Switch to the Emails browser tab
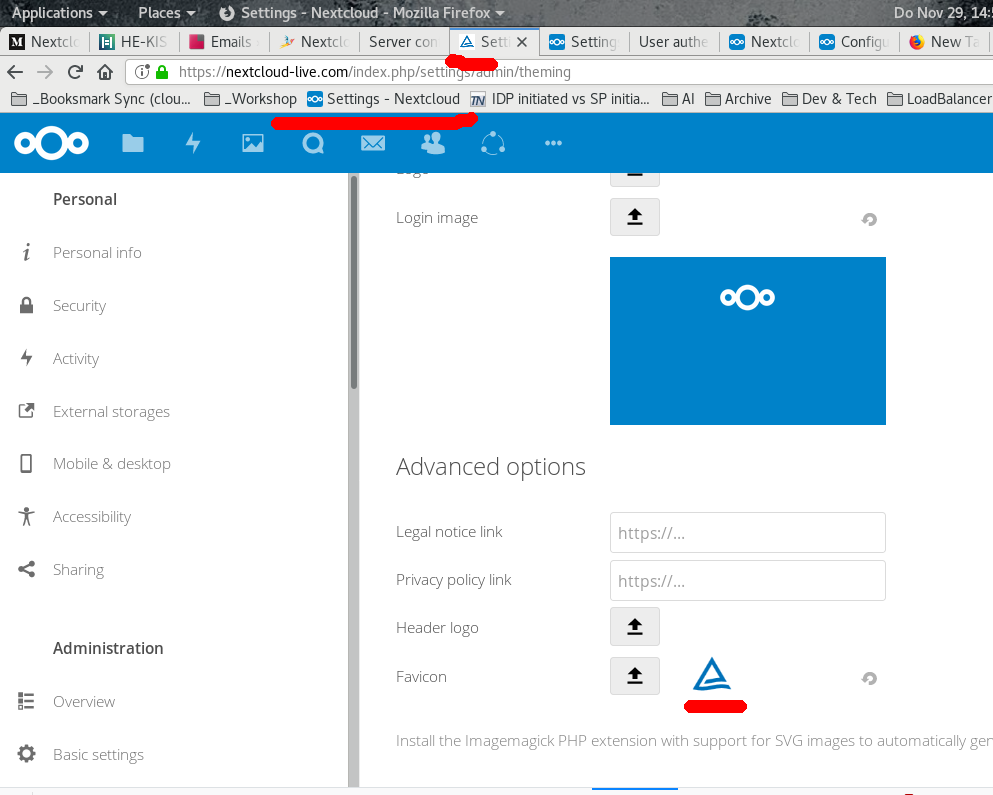Image resolution: width=993 pixels, height=795 pixels. 224,42
